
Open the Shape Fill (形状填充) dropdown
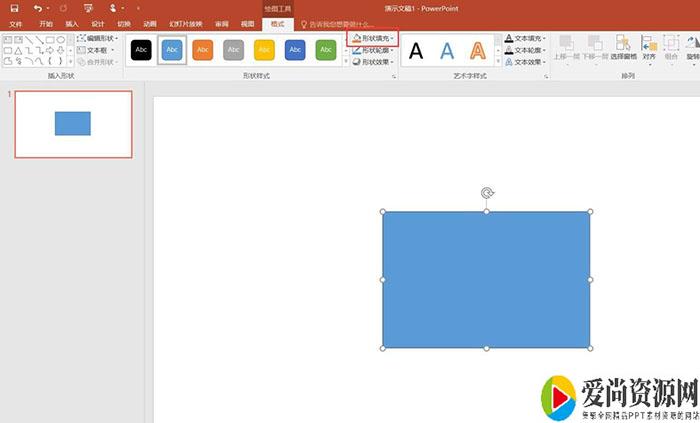tap(373, 38)
